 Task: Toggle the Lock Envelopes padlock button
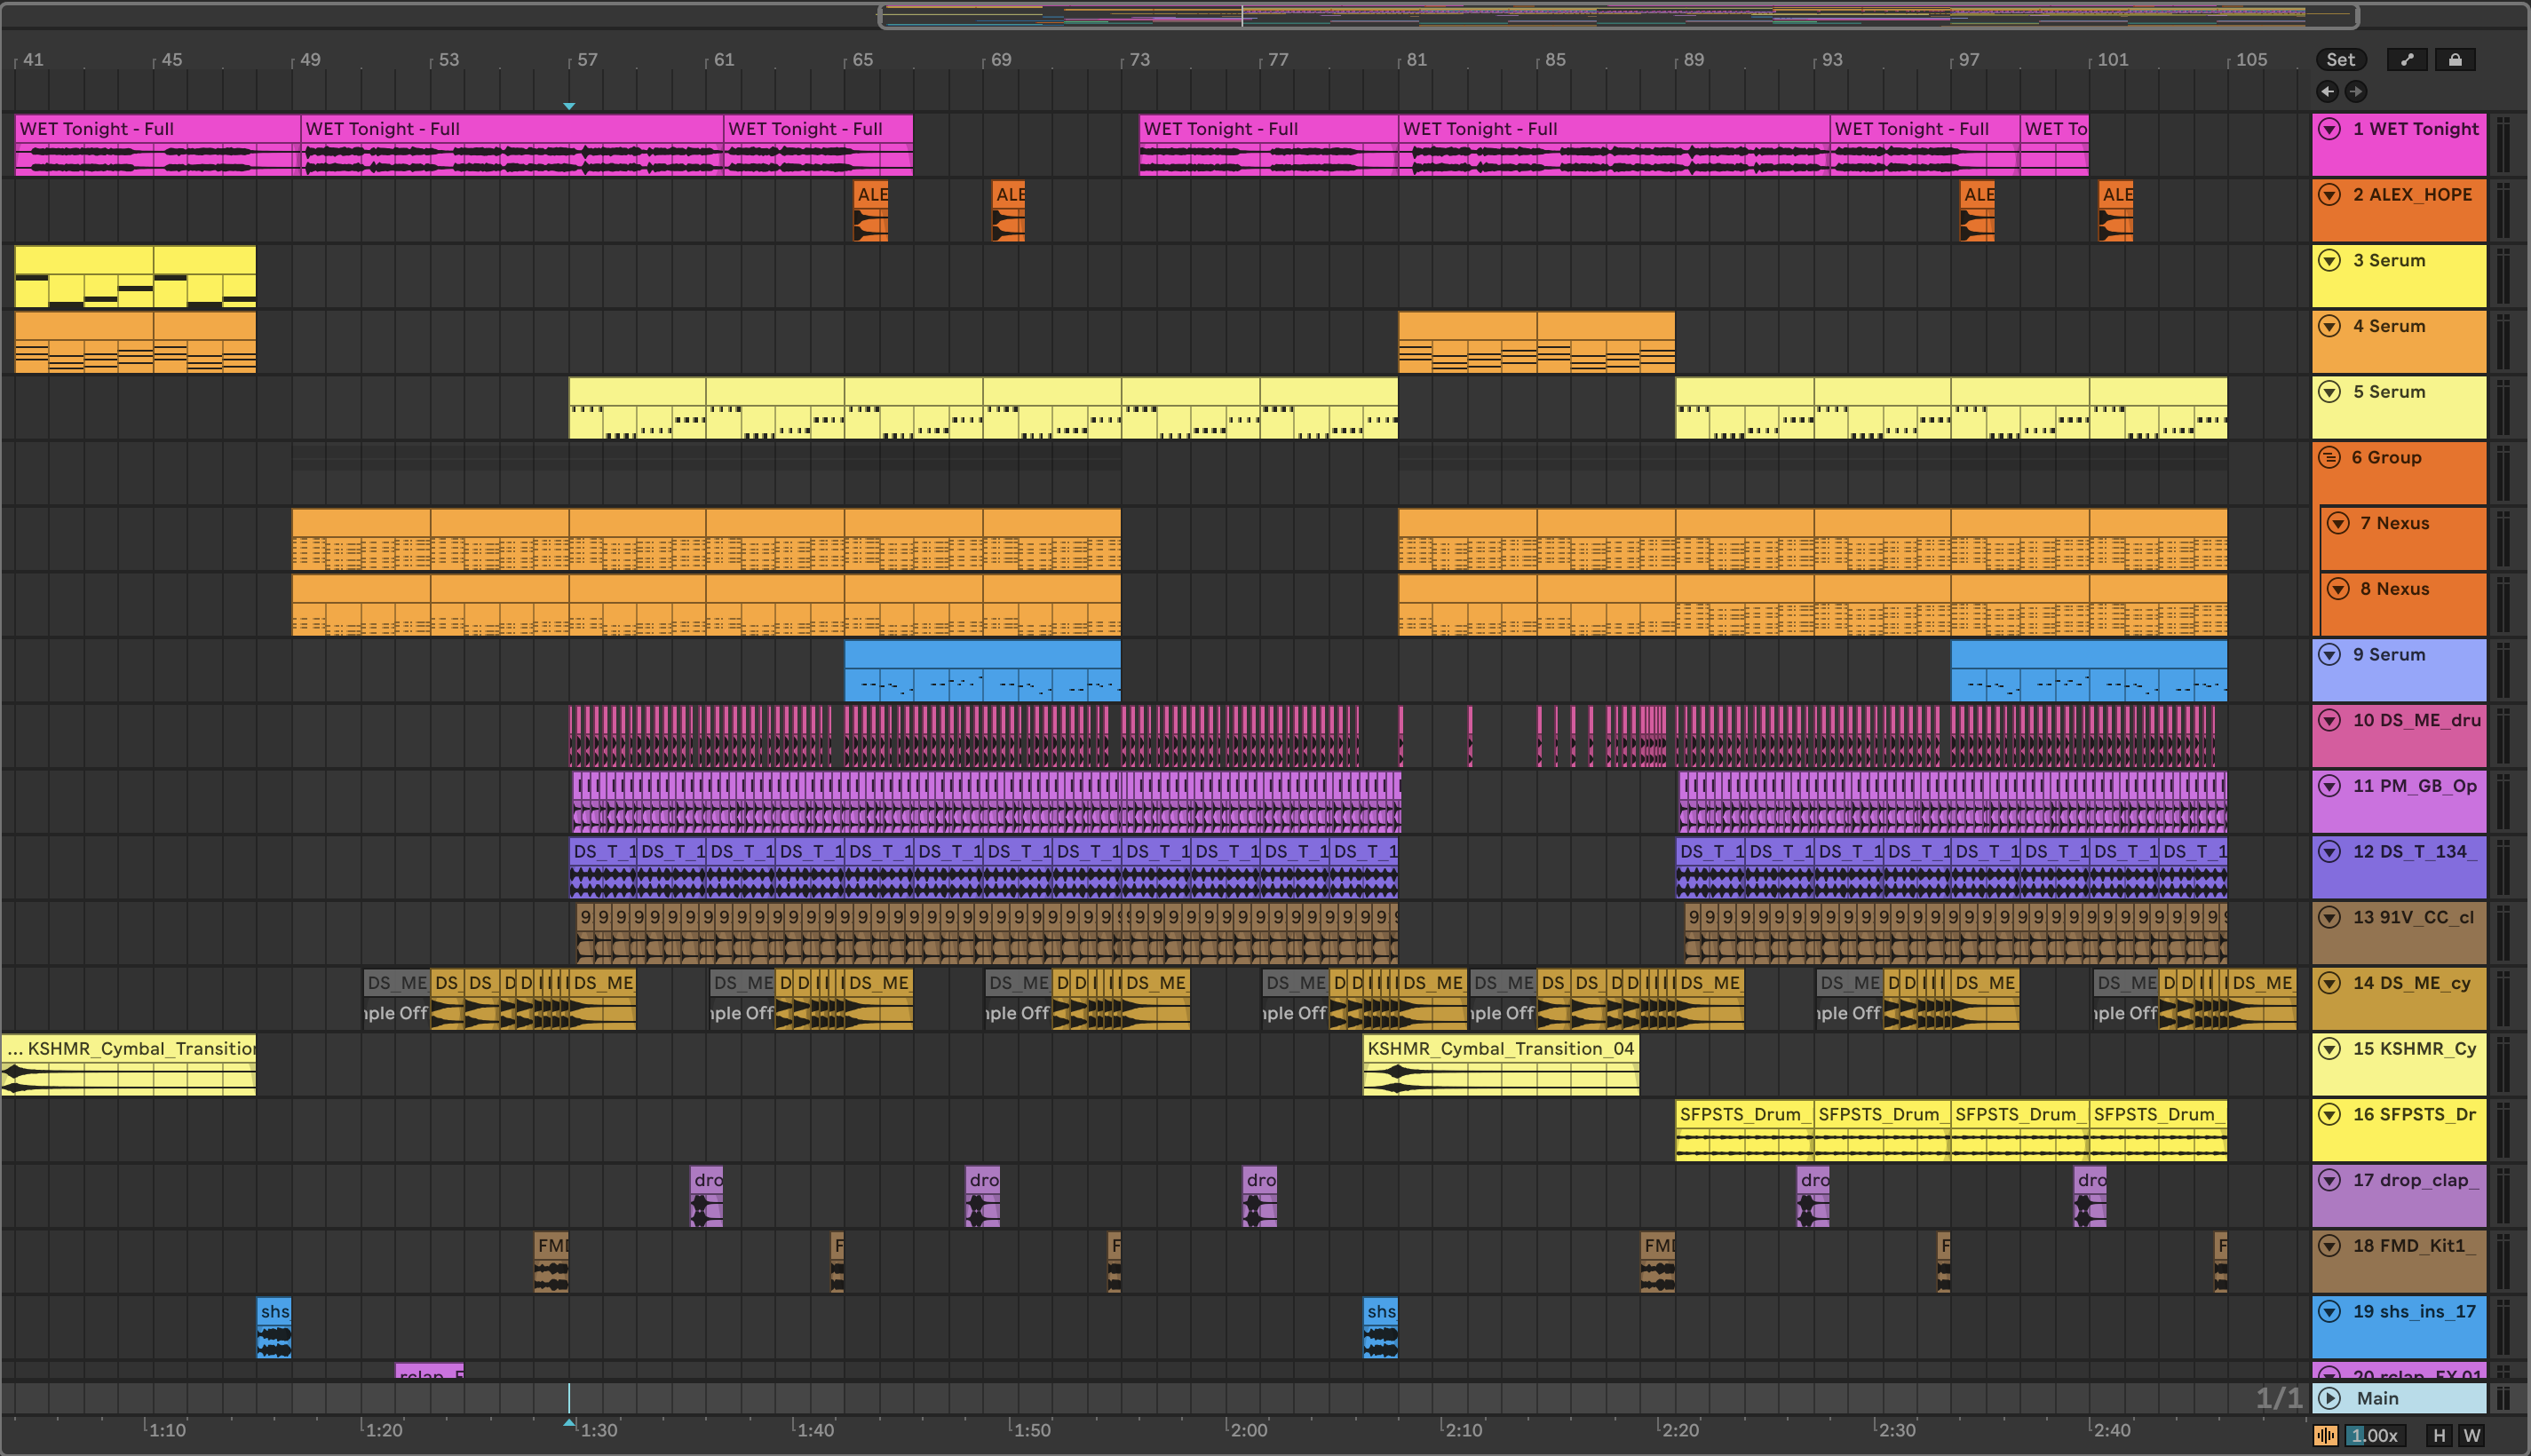click(2455, 59)
